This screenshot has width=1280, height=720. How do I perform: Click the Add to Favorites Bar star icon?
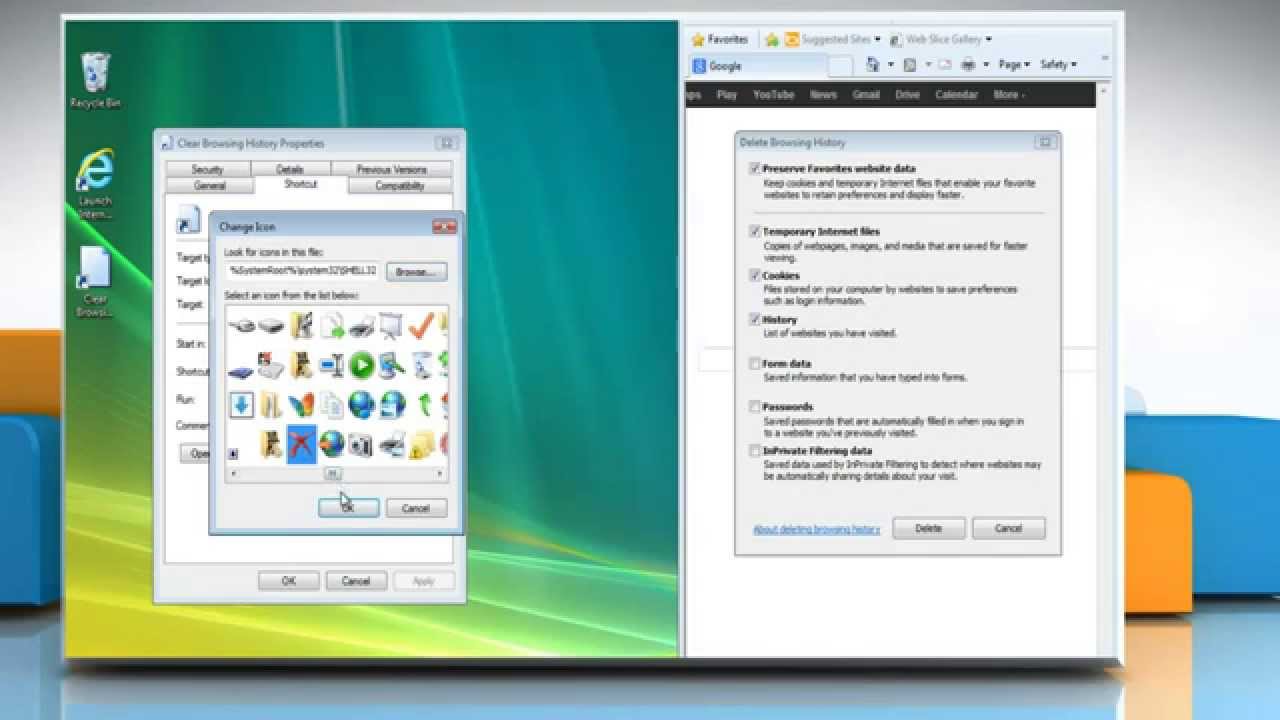[x=772, y=40]
